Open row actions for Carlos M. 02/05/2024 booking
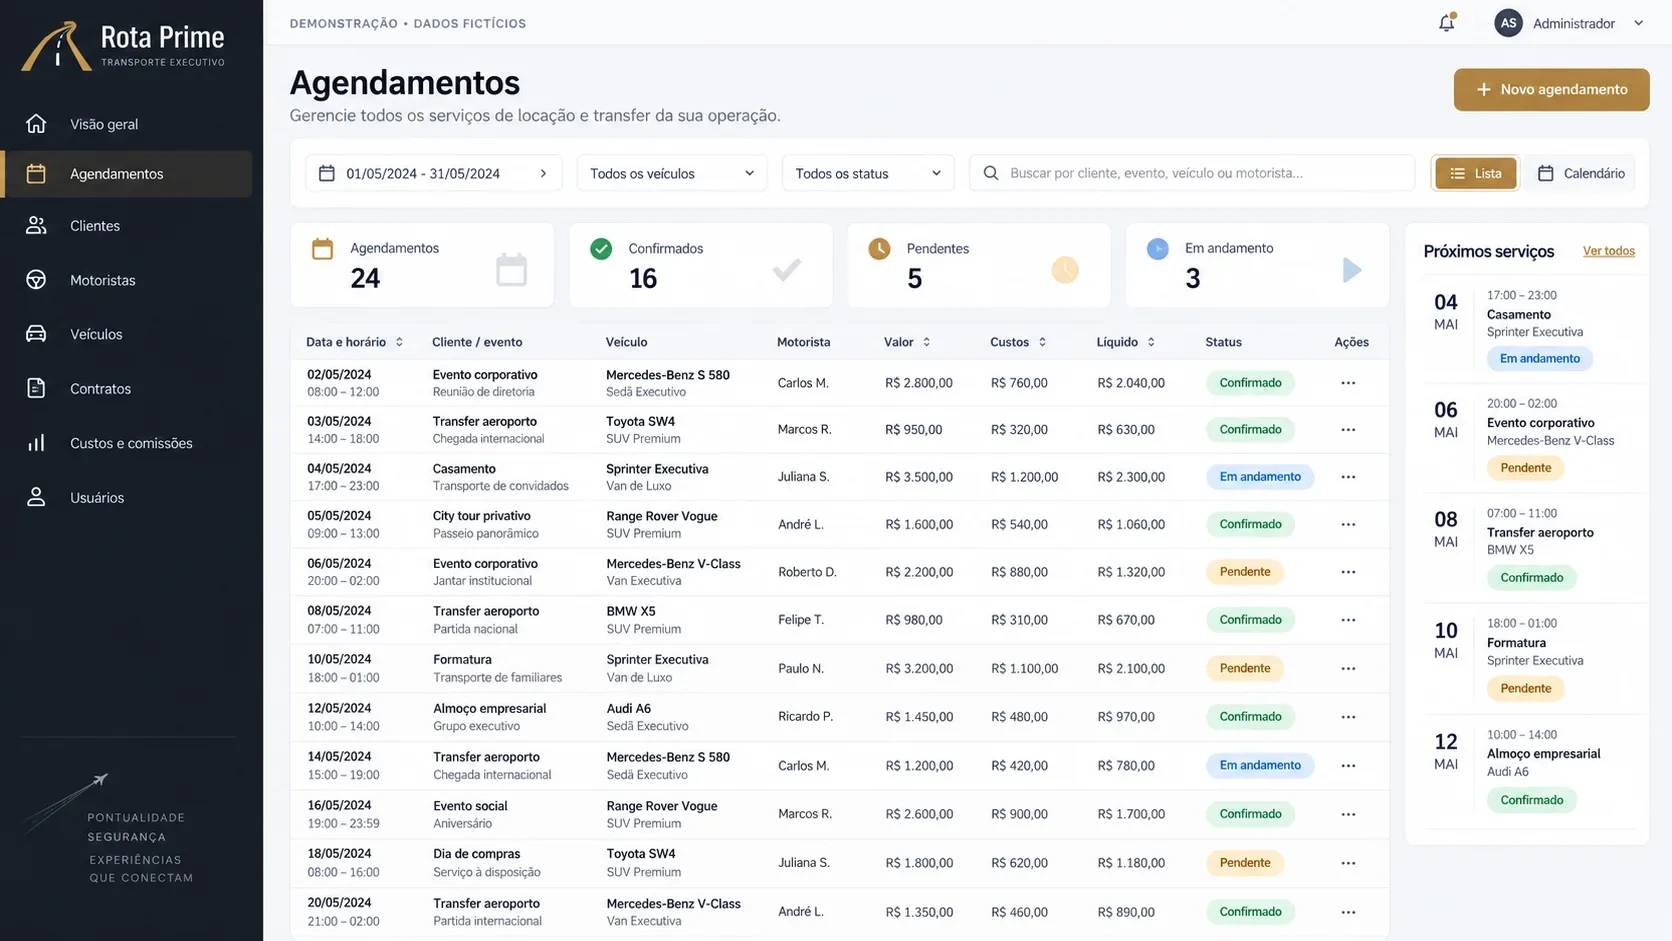1672x941 pixels. [x=1348, y=383]
